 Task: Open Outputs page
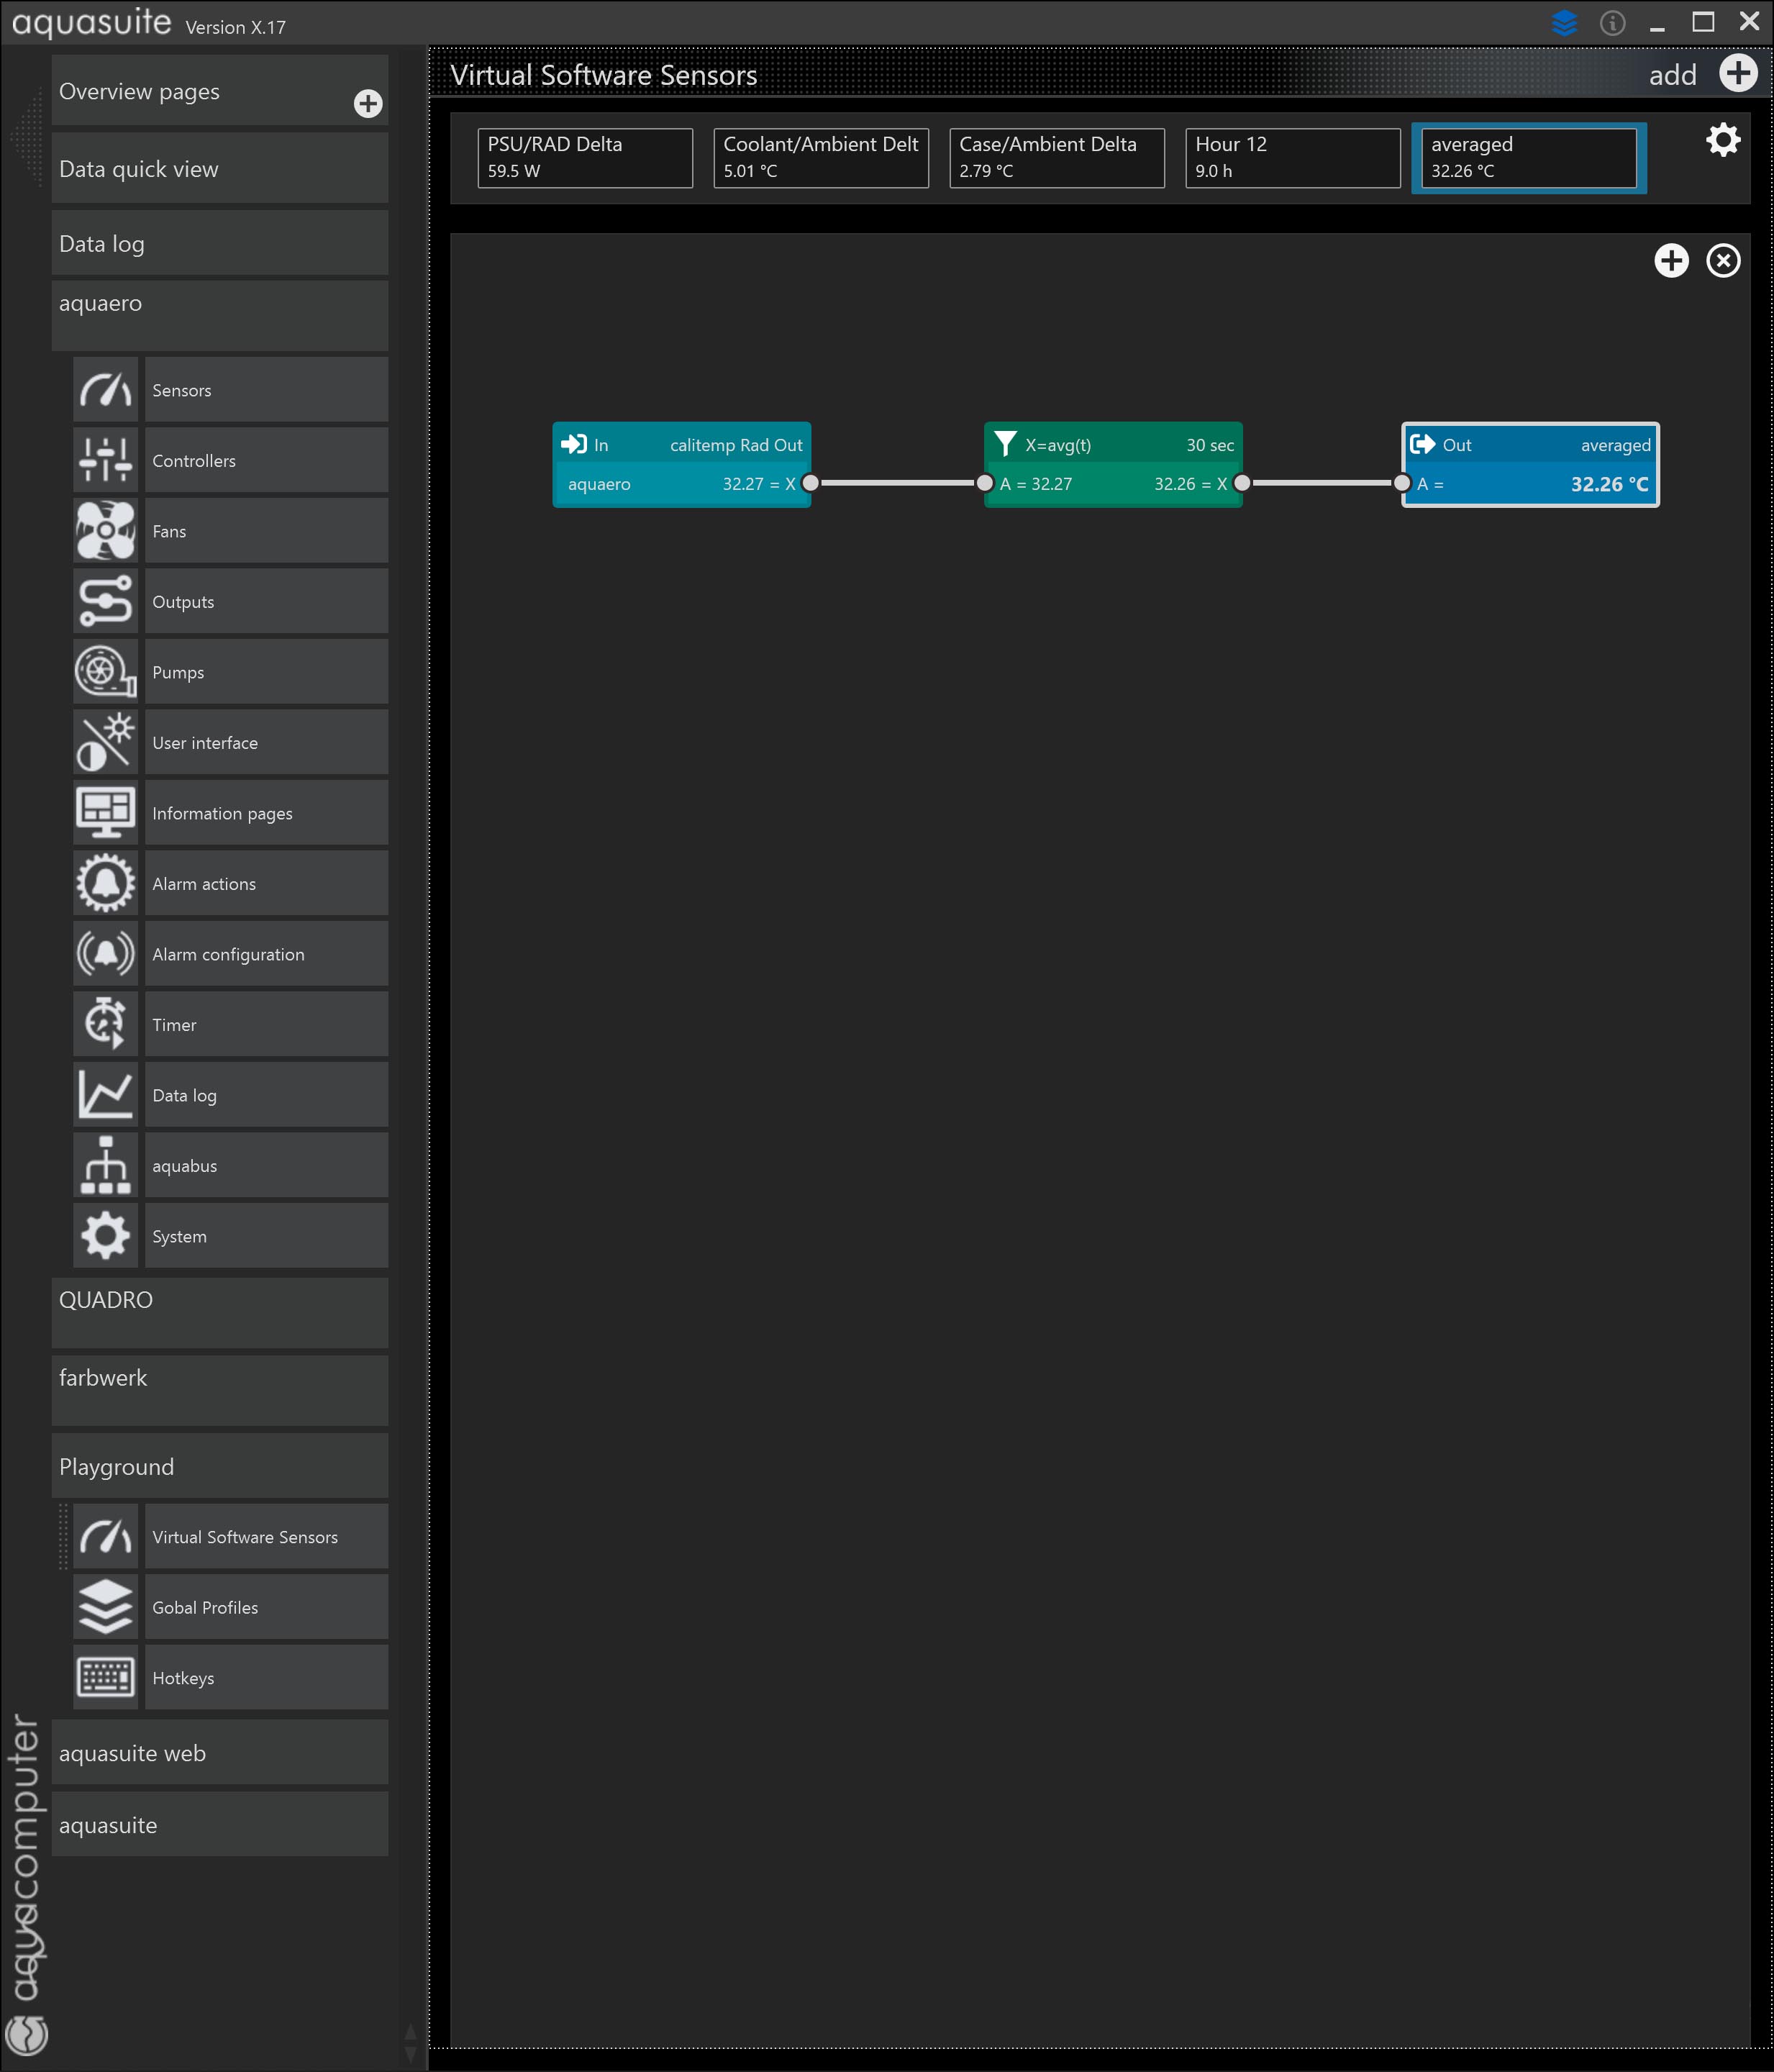click(266, 601)
